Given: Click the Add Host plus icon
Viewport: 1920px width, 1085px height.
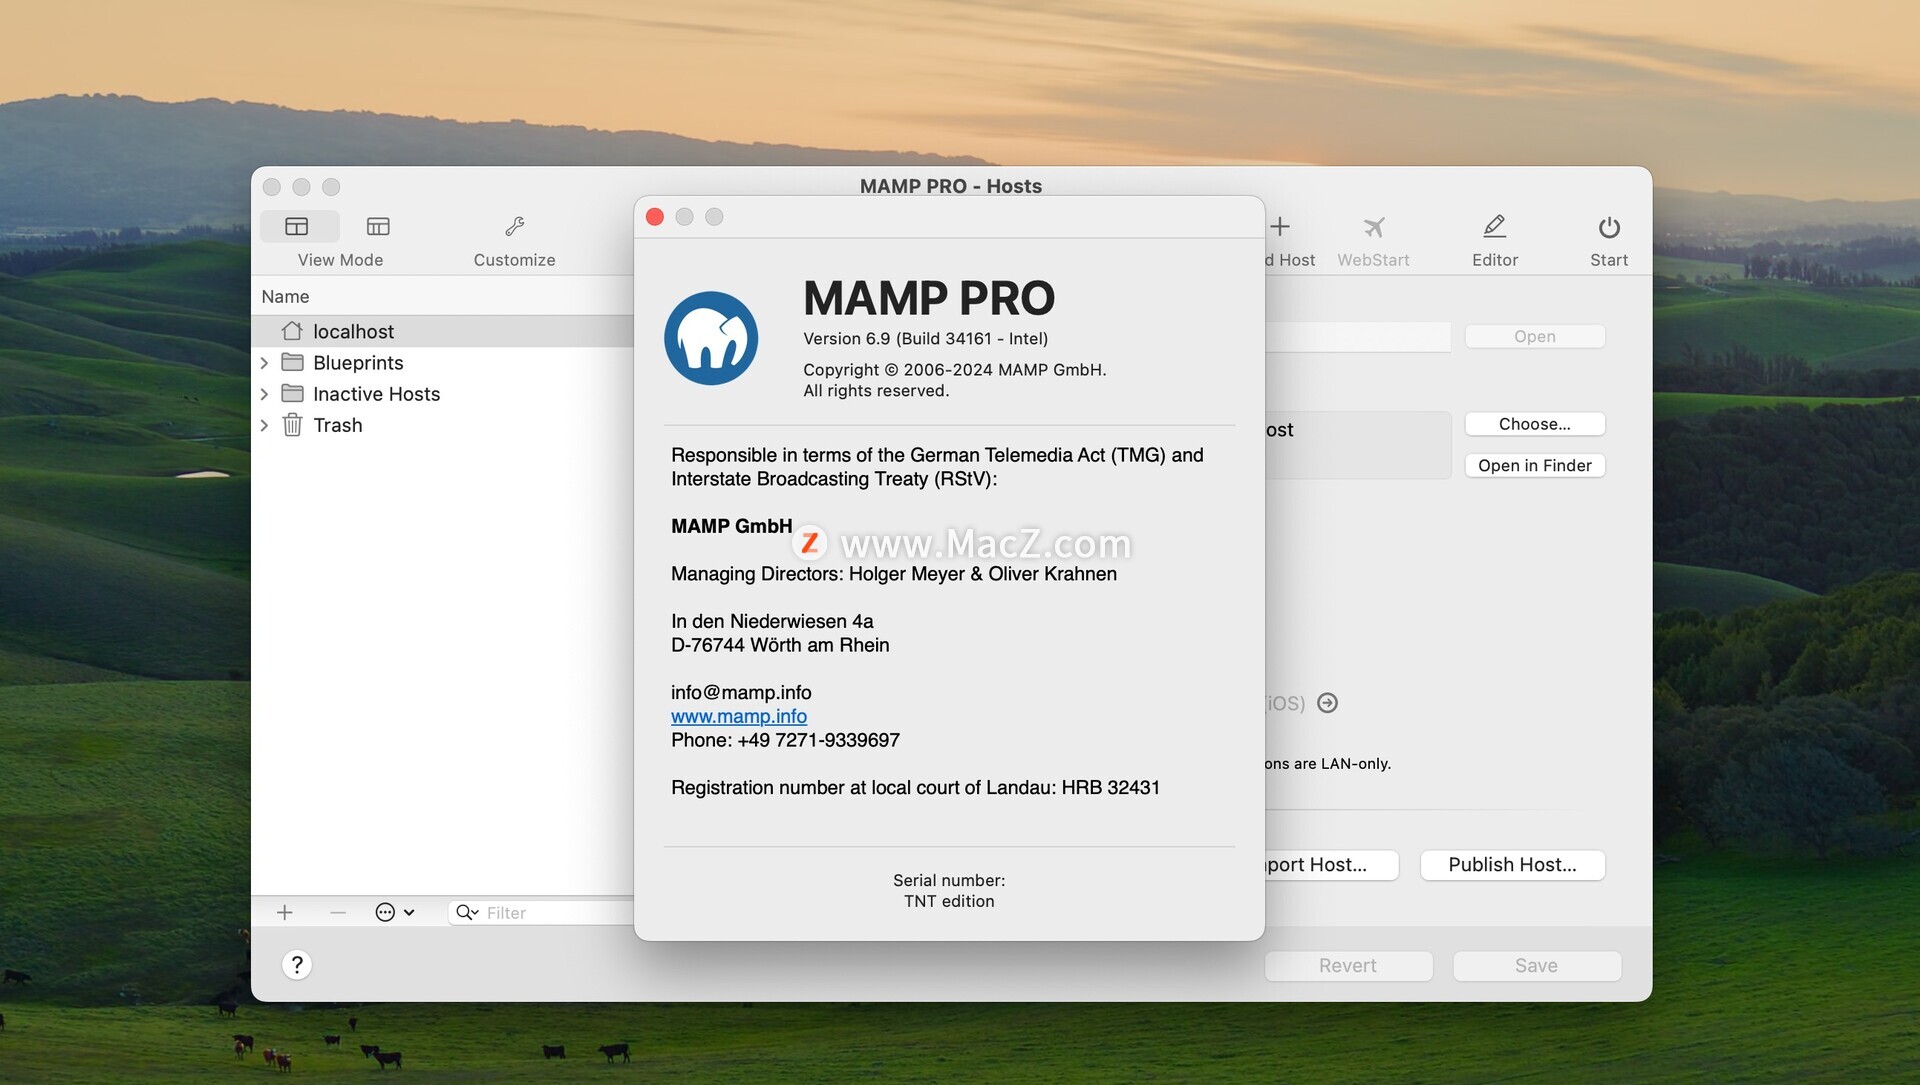Looking at the screenshot, I should pos(1280,227).
